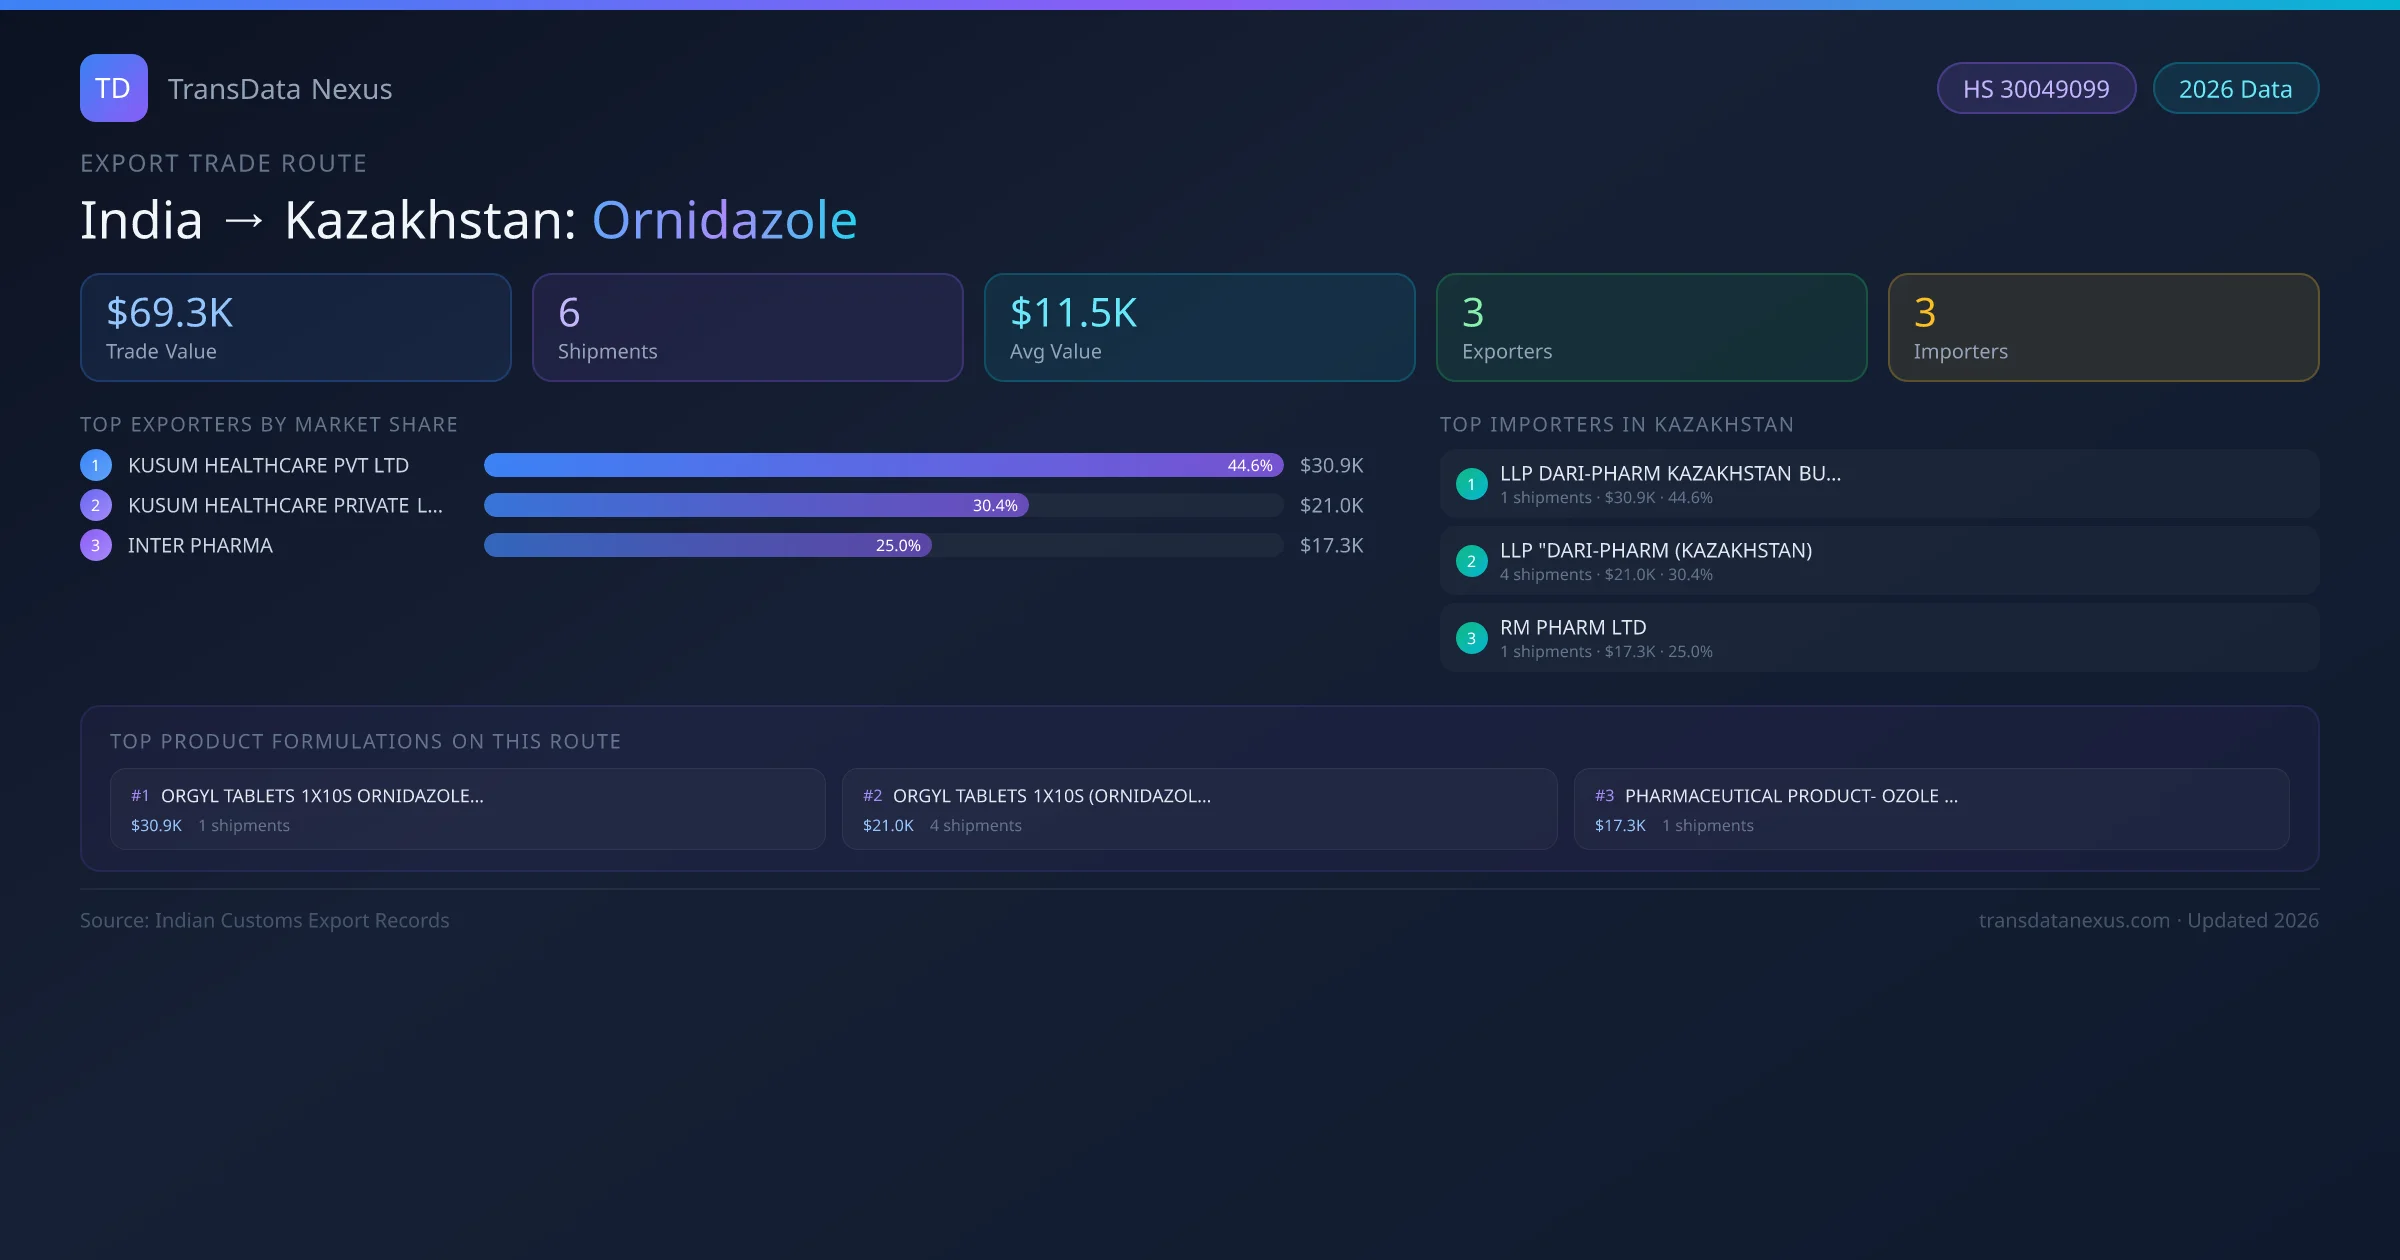Select the $69.3K Trade Value card
This screenshot has height=1260, width=2400.
point(295,328)
